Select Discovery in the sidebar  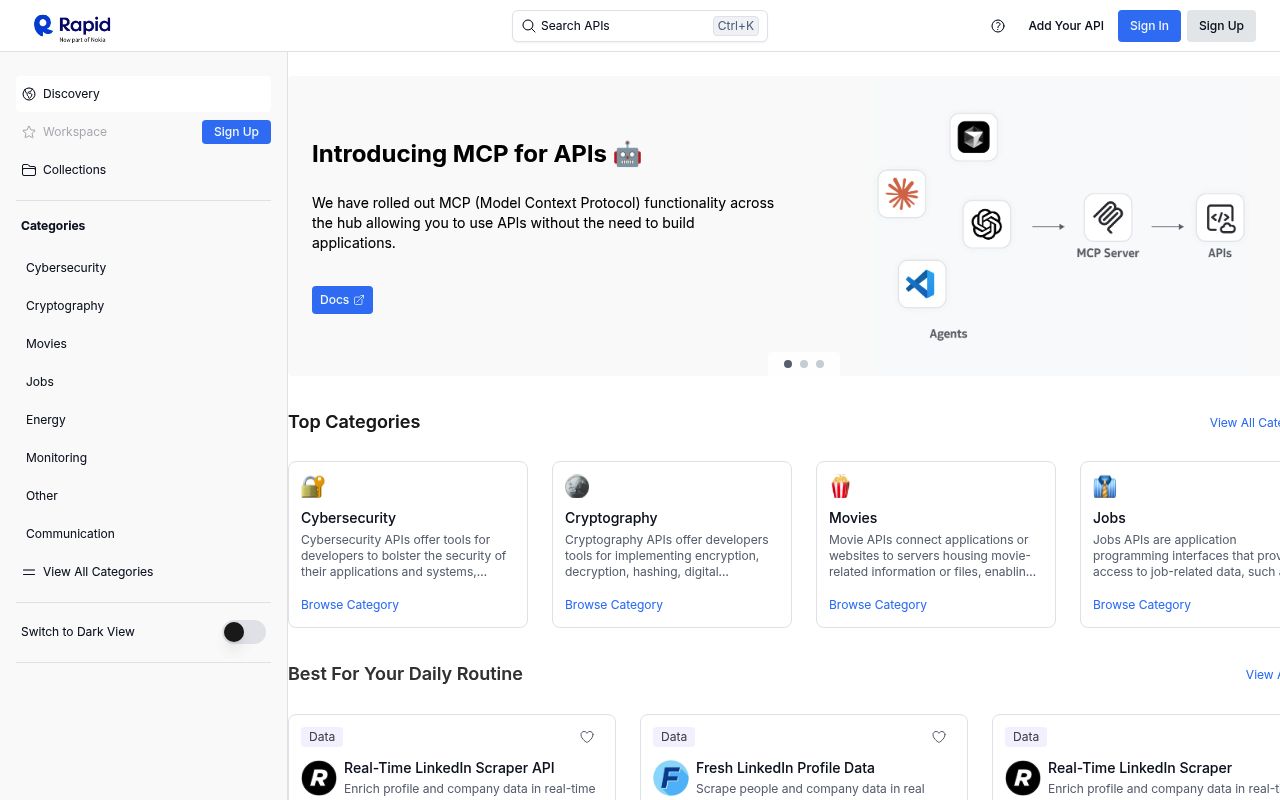[71, 94]
